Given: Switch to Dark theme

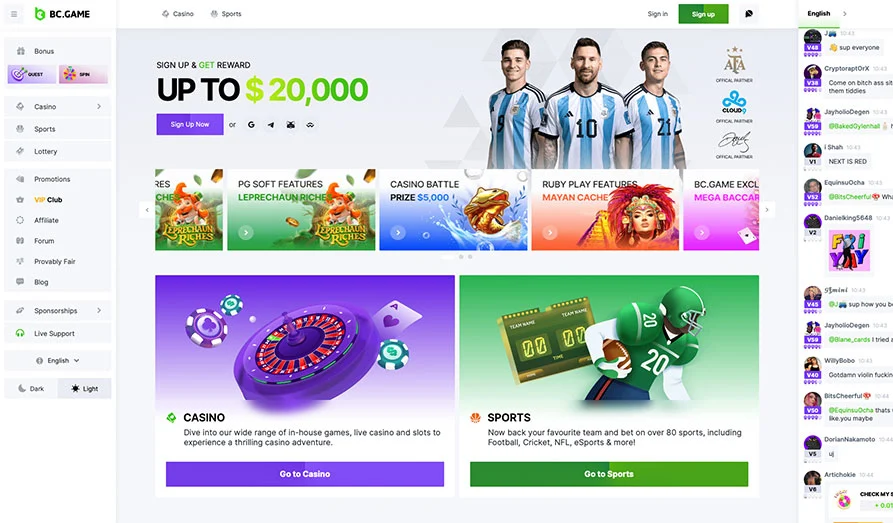Looking at the screenshot, I should click(31, 389).
